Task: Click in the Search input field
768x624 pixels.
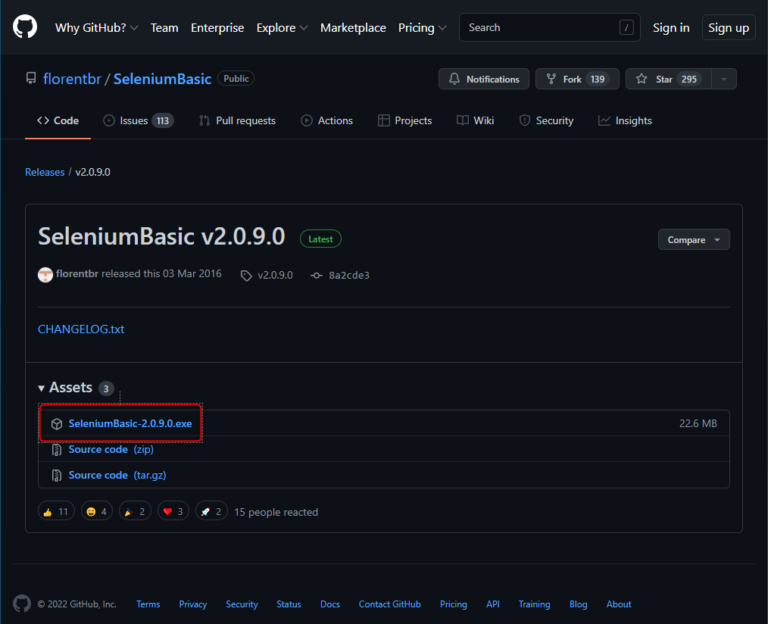Action: (540, 28)
